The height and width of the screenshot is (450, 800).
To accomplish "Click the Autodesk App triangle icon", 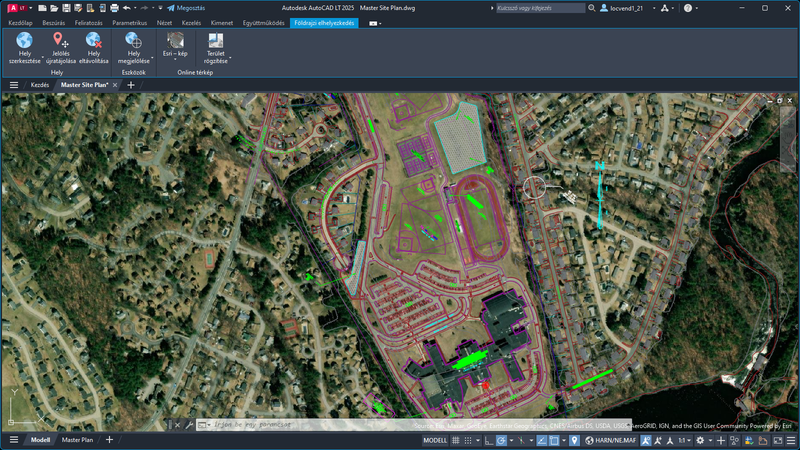I will tap(664, 8).
